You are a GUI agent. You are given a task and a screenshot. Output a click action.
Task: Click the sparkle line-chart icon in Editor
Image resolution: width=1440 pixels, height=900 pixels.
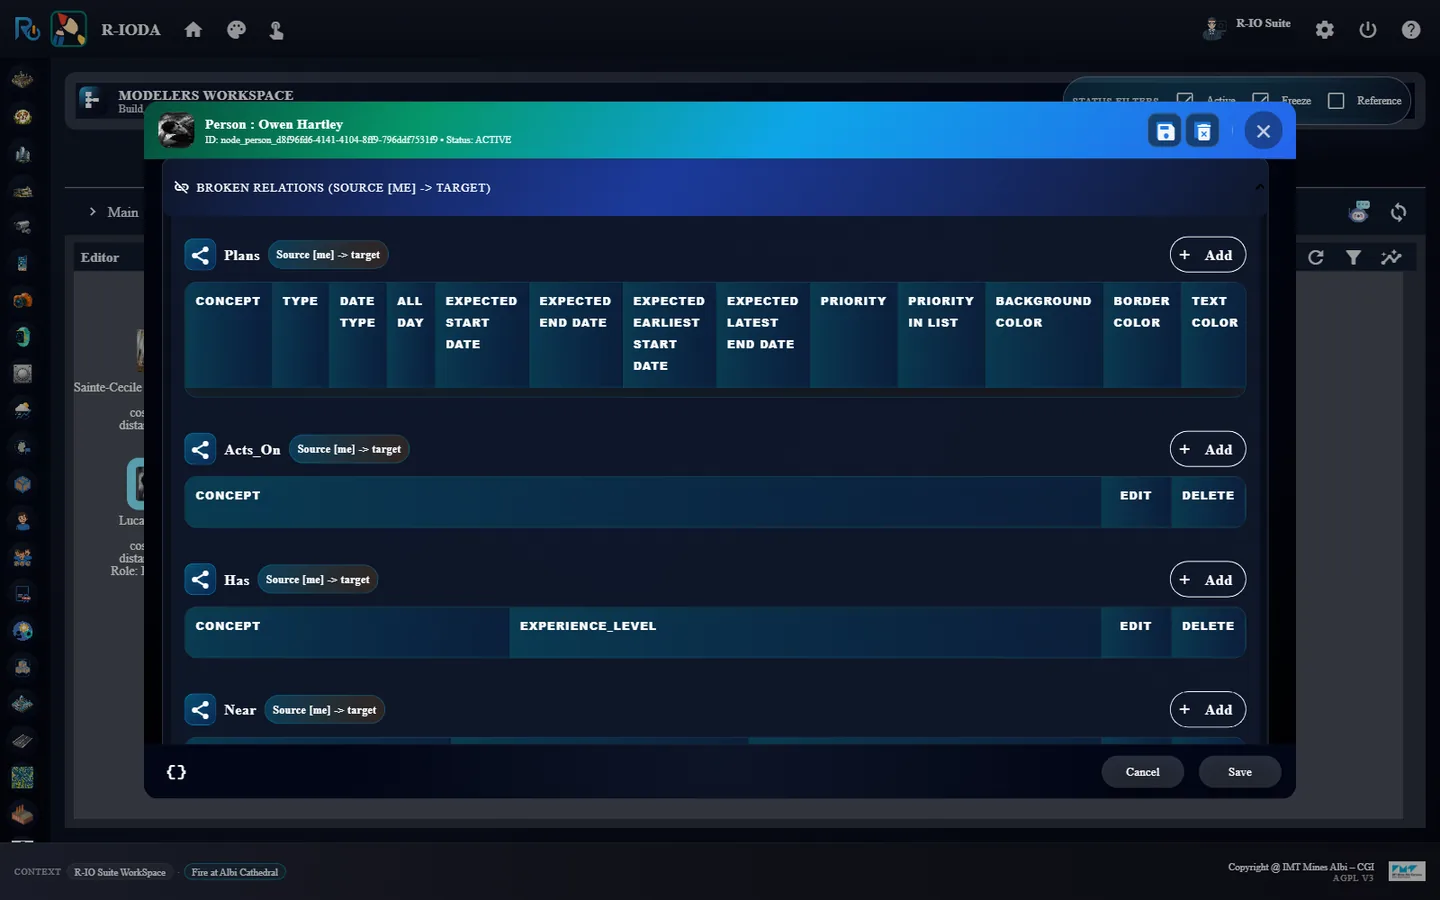pos(1391,257)
